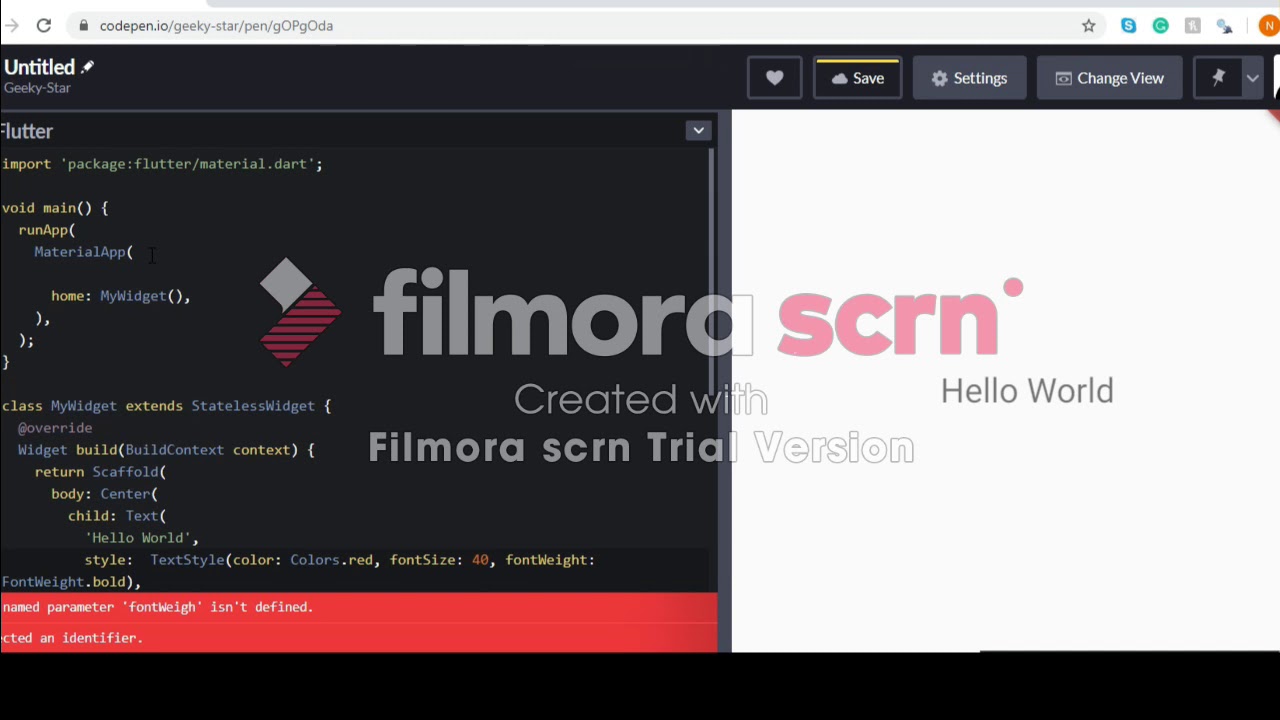Click the Hello World text in preview
1280x720 pixels.
pos(1027,391)
